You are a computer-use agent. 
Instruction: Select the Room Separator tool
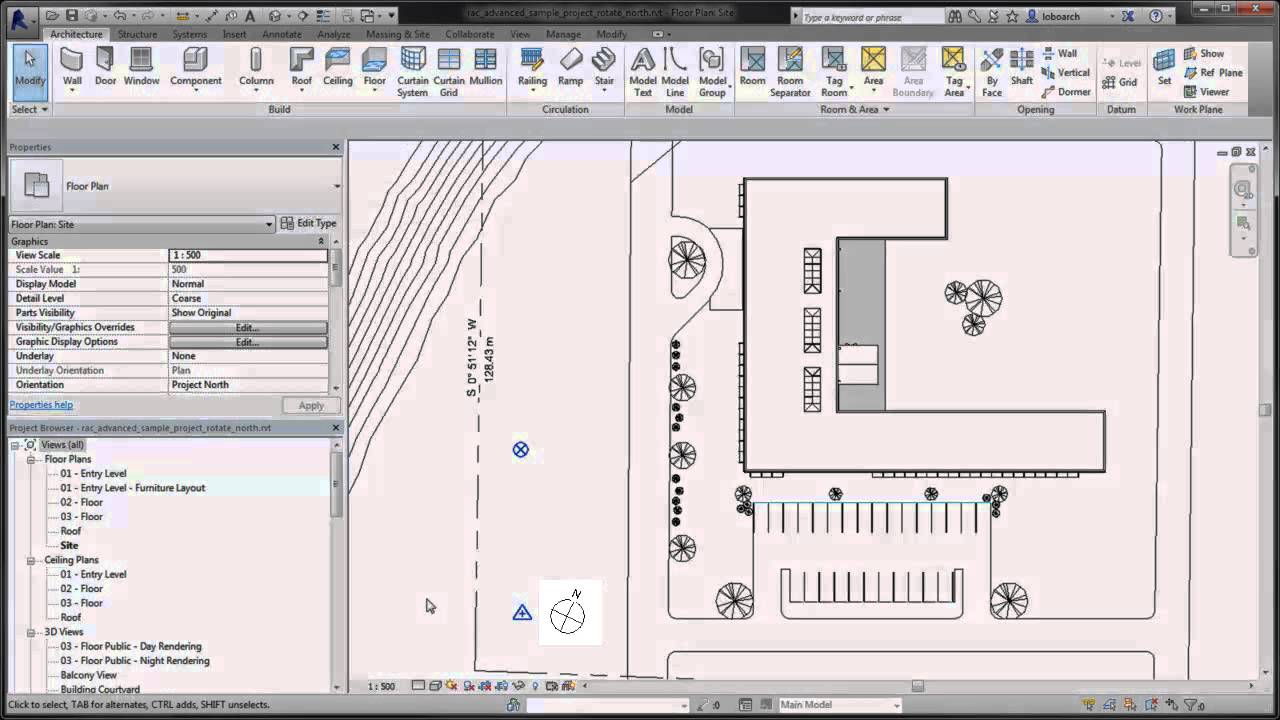pos(790,72)
